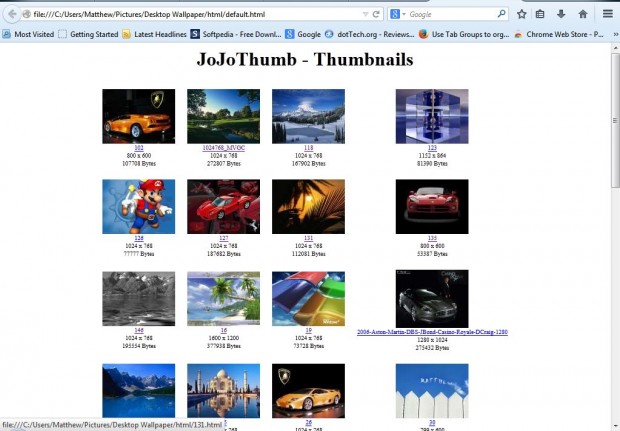Open the Getting Started bookmark
This screenshot has width=620, height=431.
(88, 34)
